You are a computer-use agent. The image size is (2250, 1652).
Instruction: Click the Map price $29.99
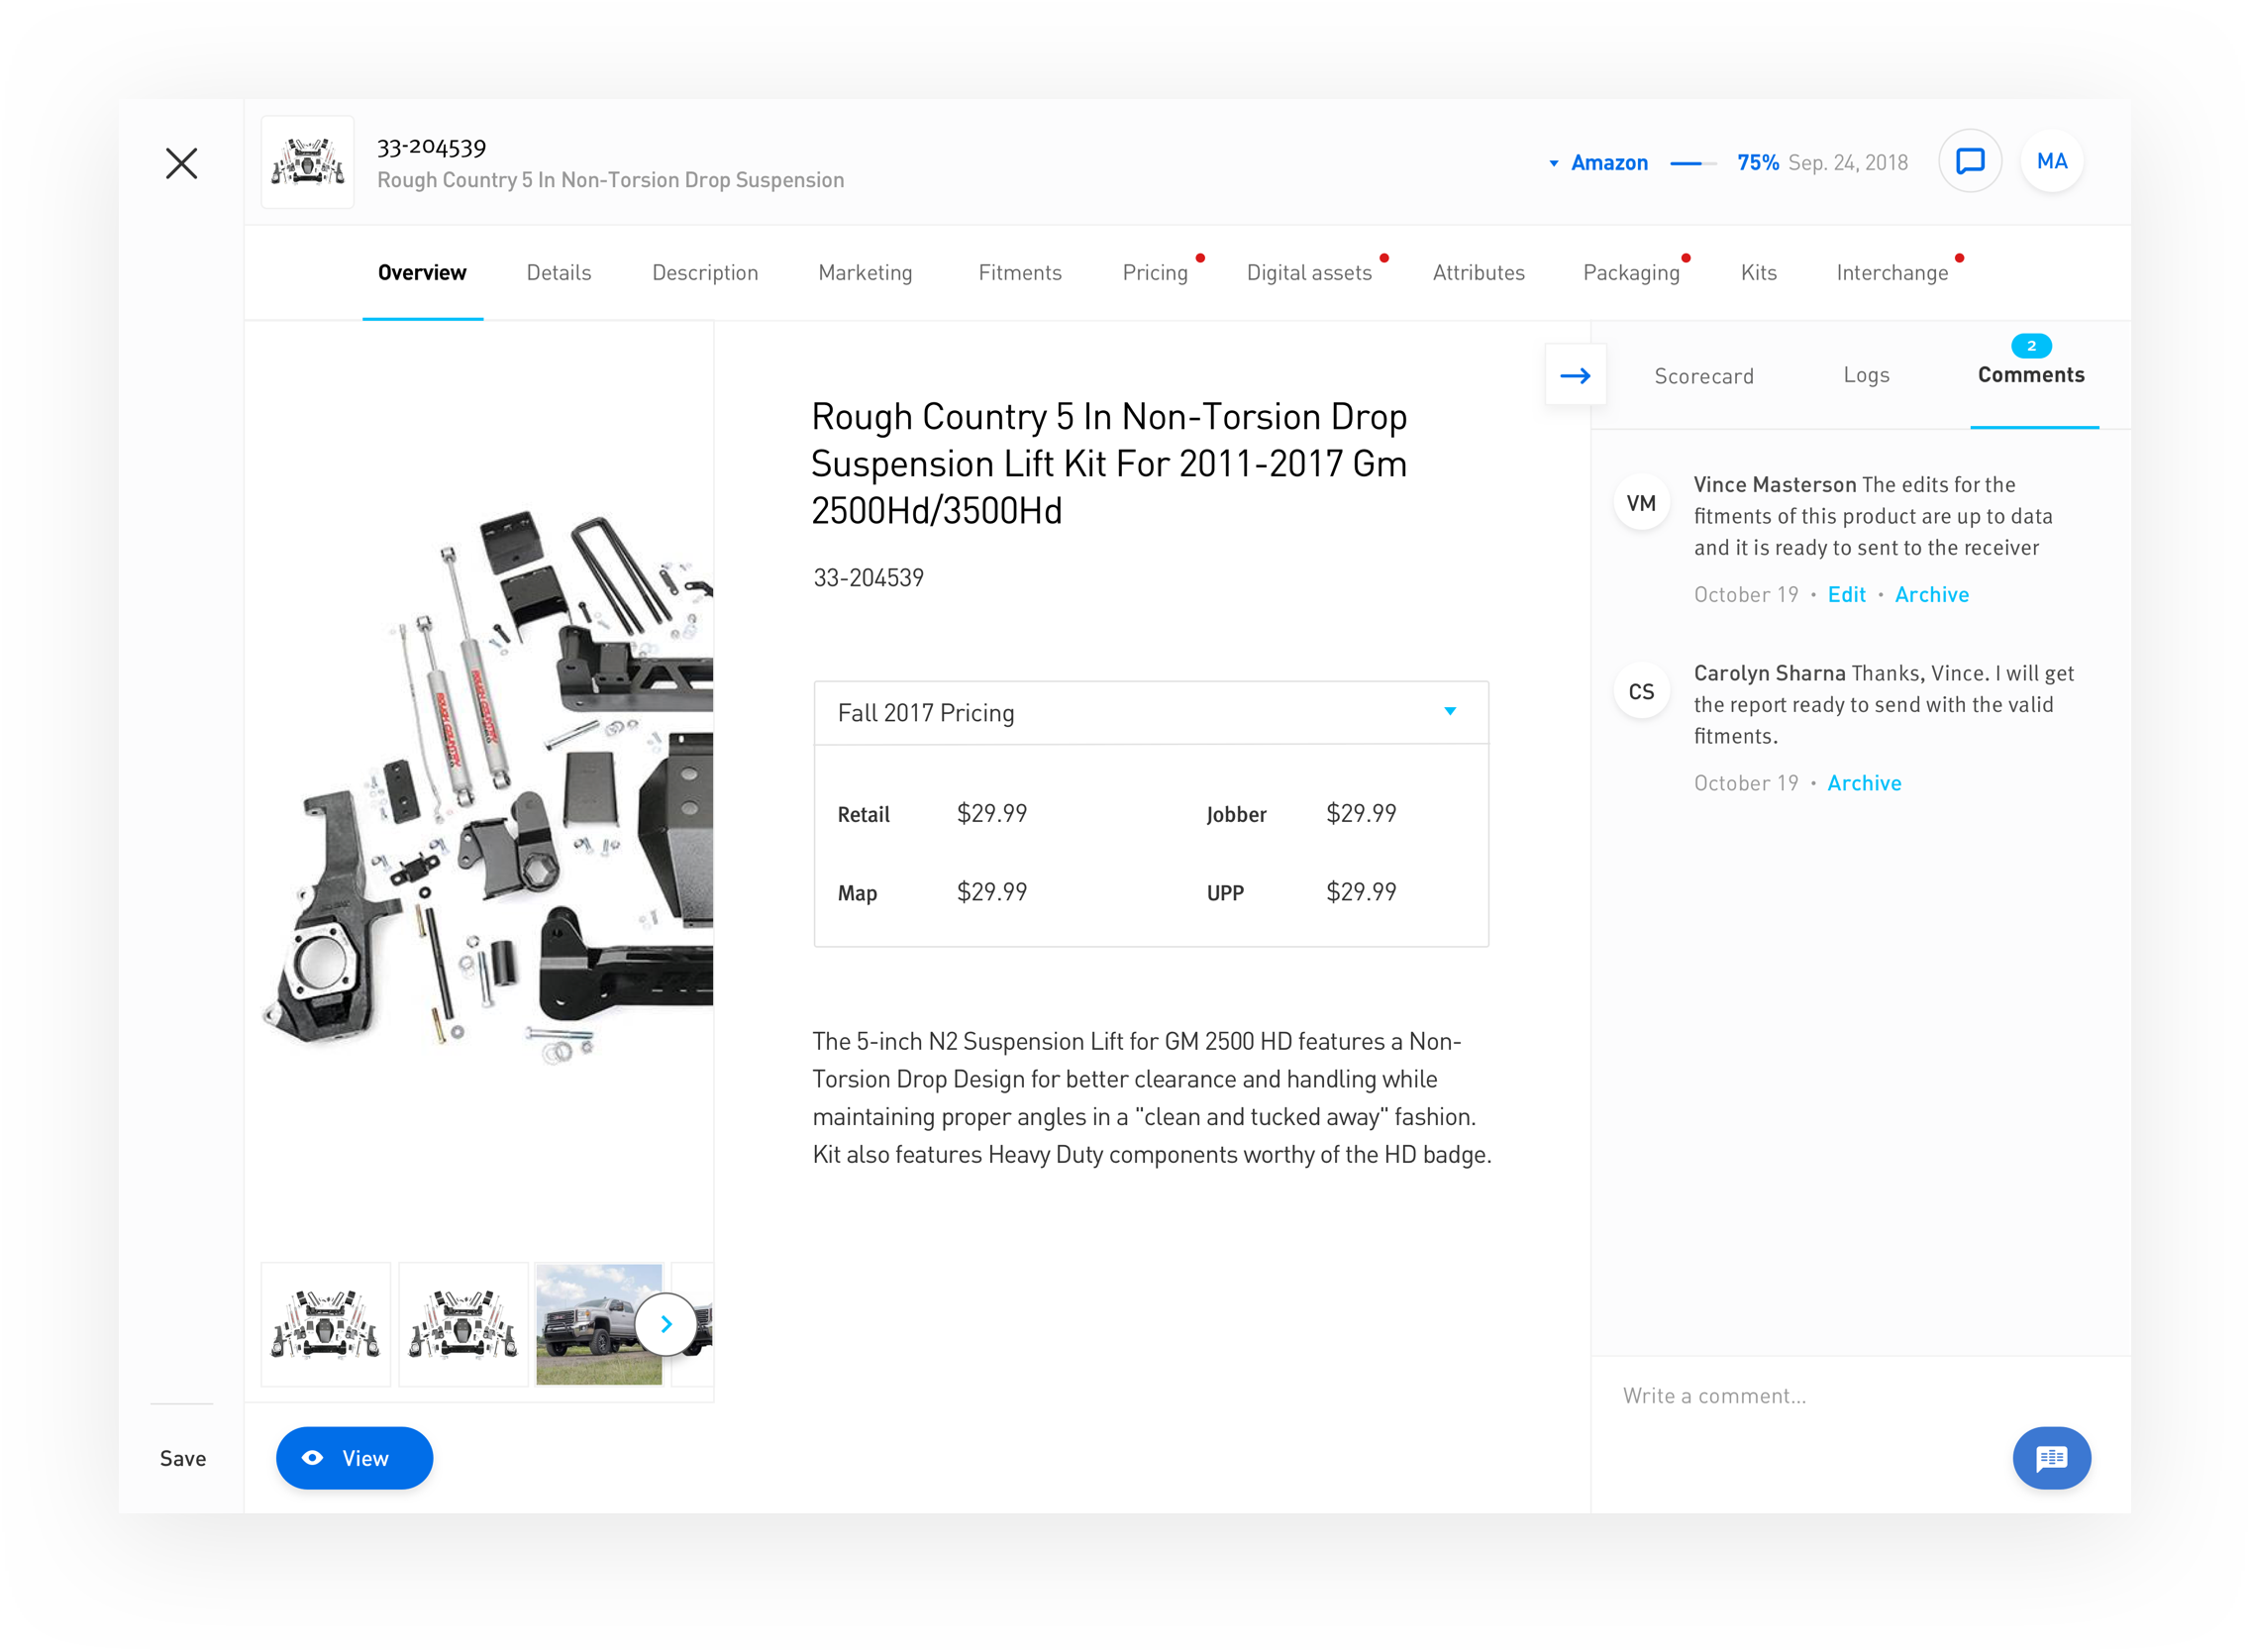(x=991, y=892)
